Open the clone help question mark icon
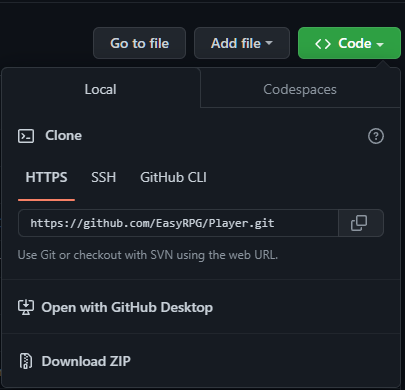Screen dimensions: 405x390 [376, 136]
